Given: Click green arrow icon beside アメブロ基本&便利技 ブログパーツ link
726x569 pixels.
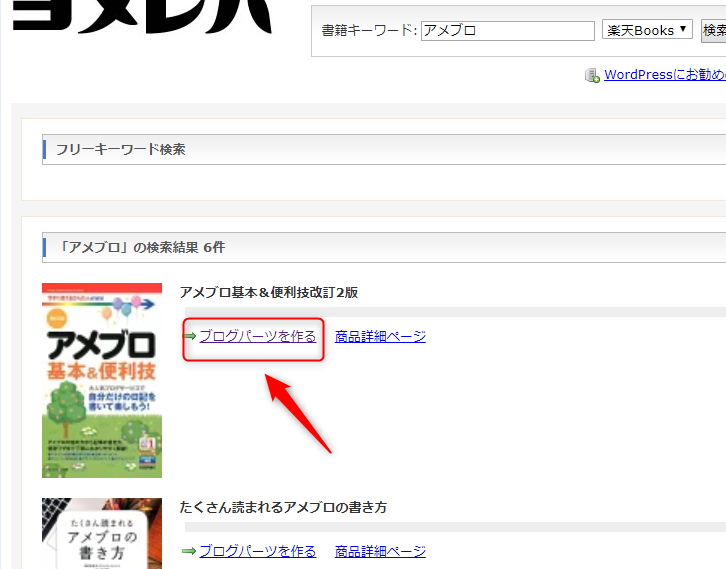Looking at the screenshot, I should coord(190,336).
